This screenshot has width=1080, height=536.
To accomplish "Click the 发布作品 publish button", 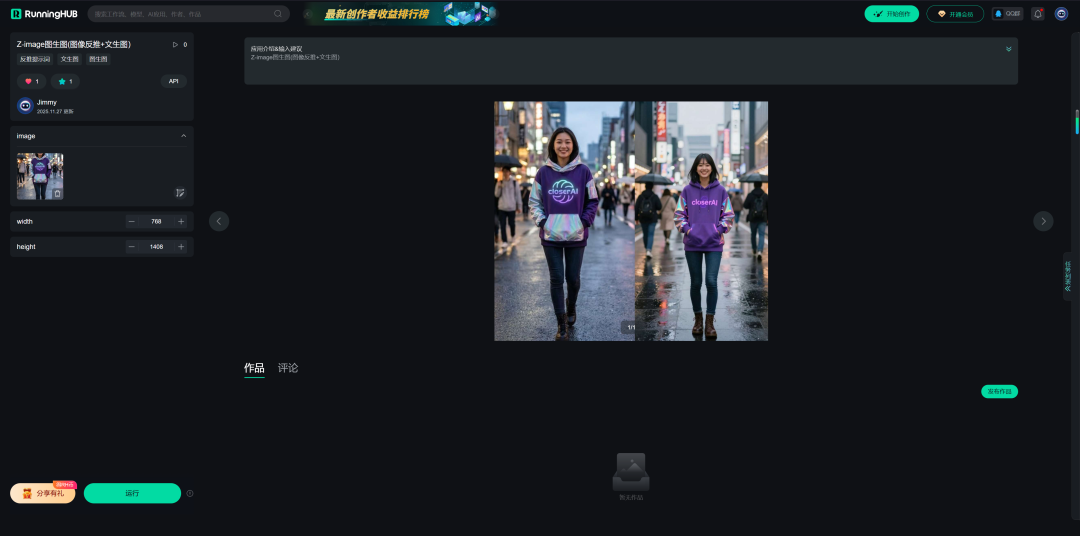I will coord(999,391).
